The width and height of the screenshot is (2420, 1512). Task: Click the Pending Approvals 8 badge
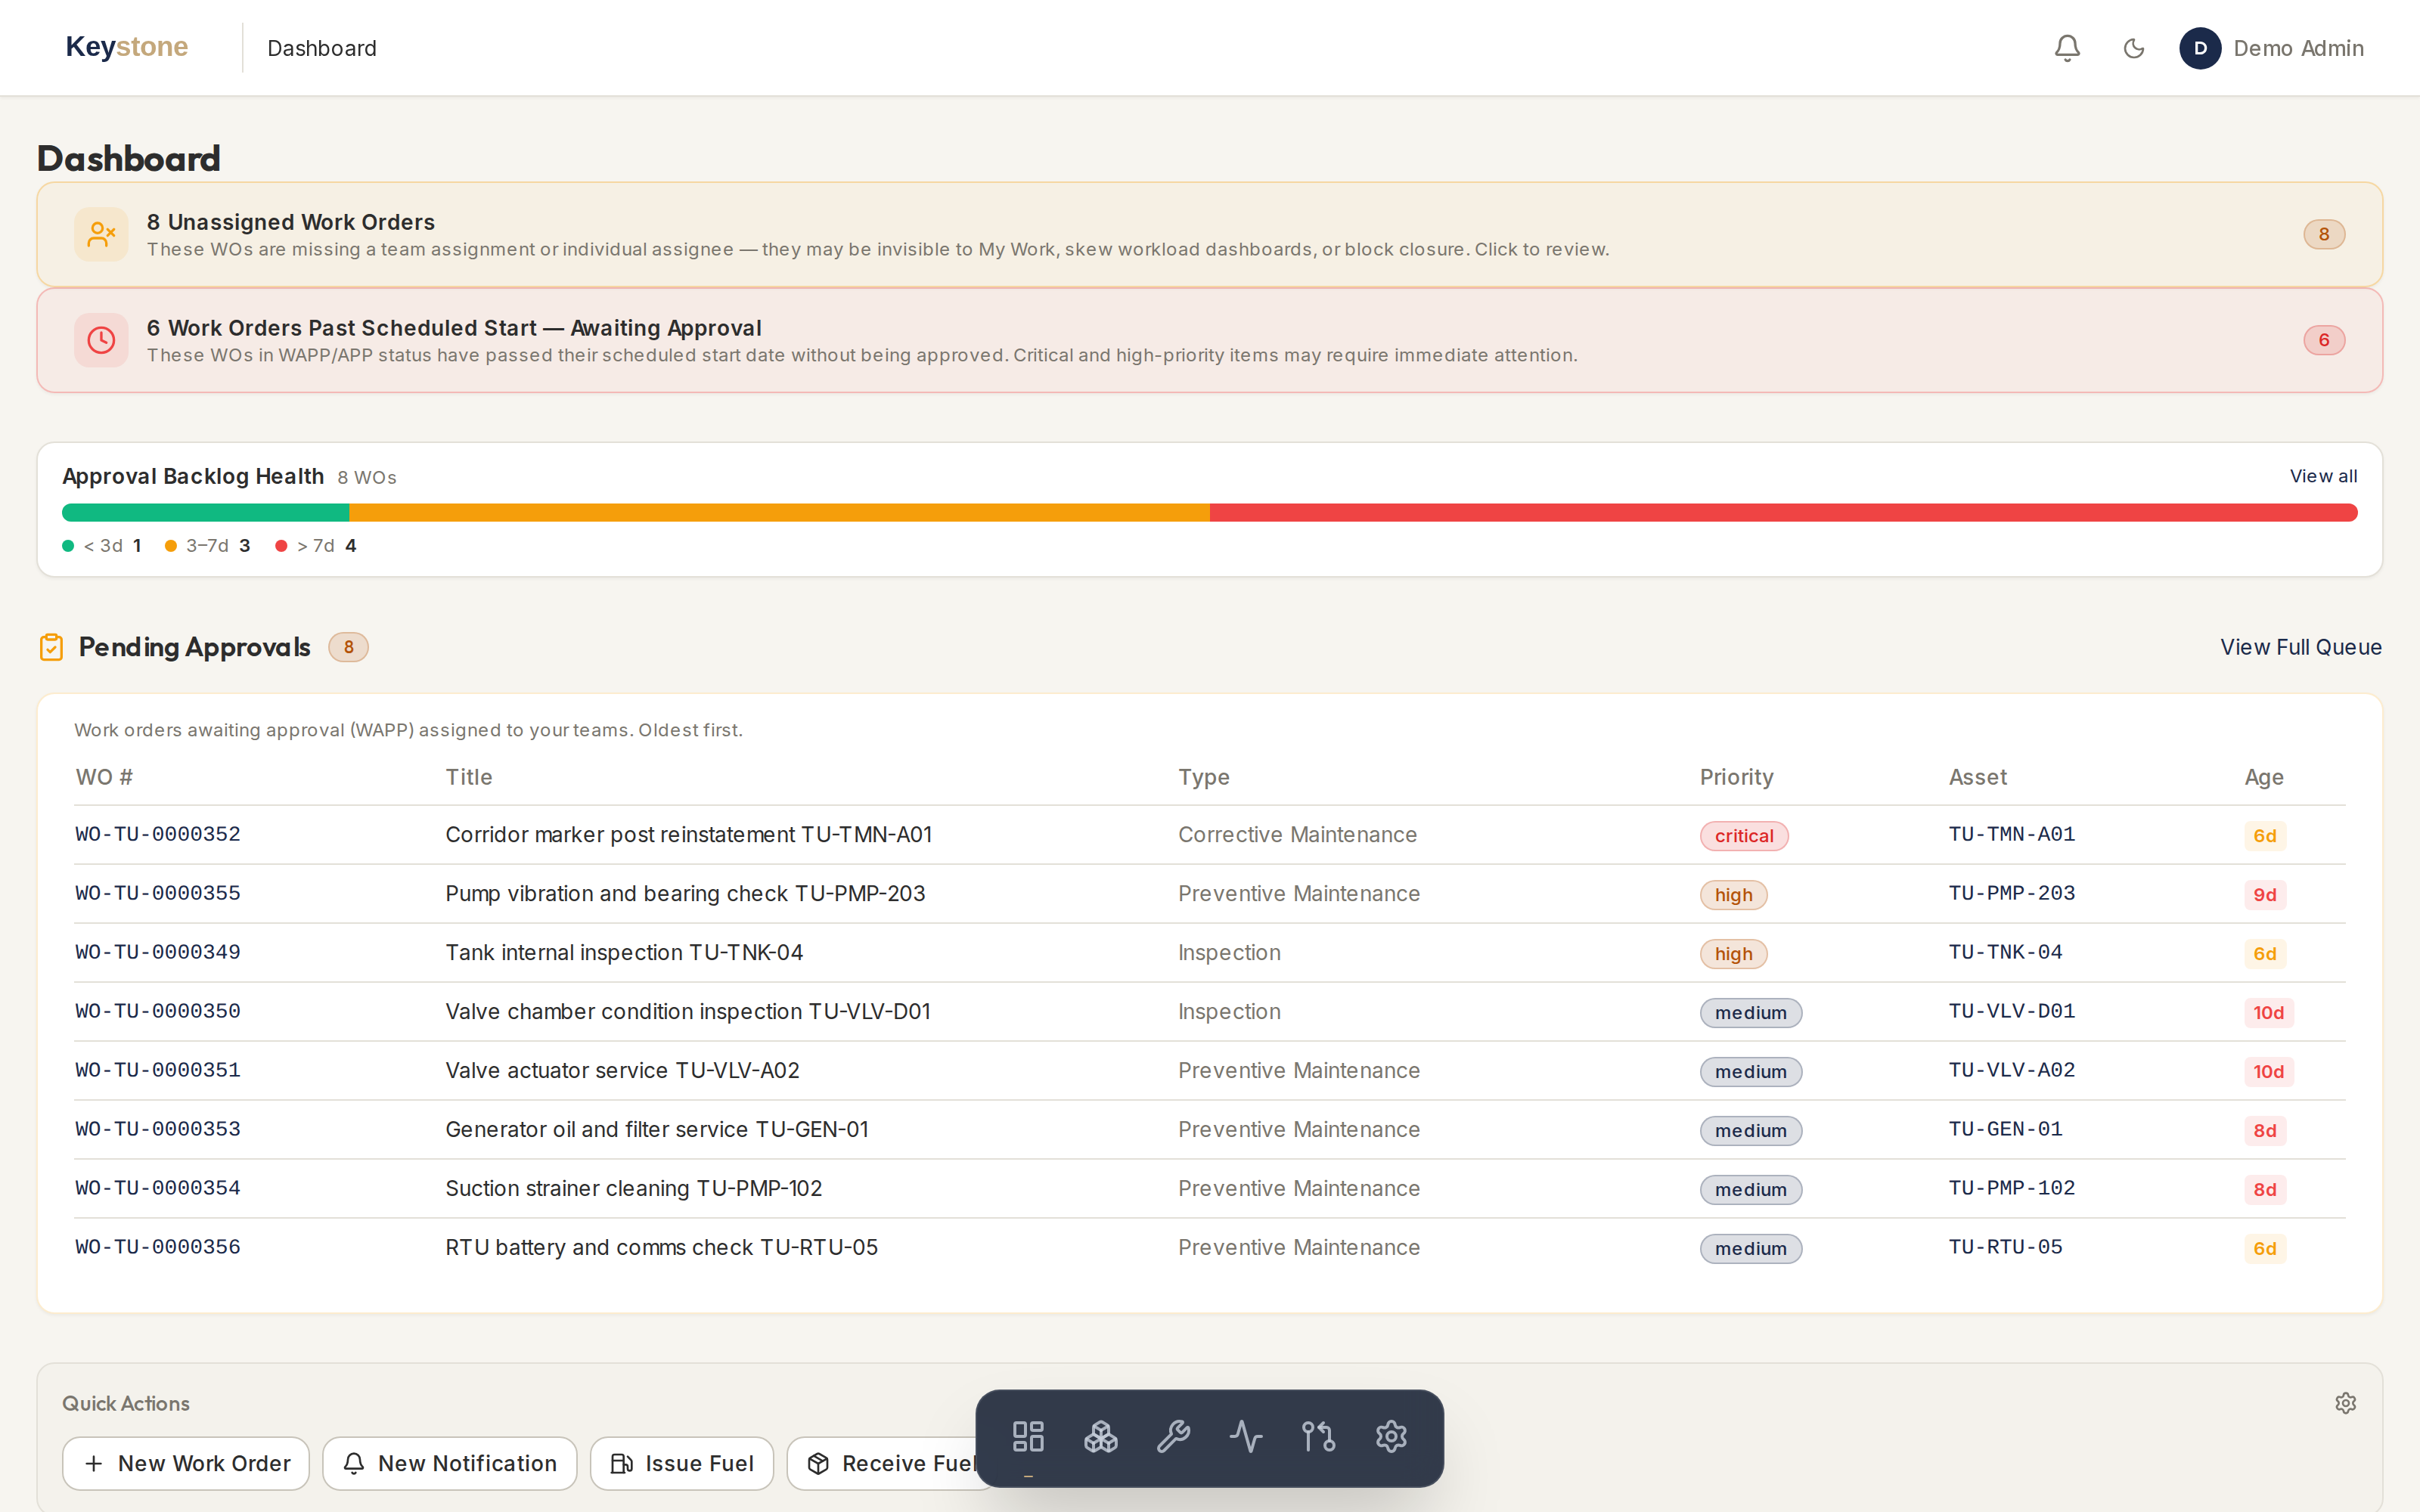point(348,647)
